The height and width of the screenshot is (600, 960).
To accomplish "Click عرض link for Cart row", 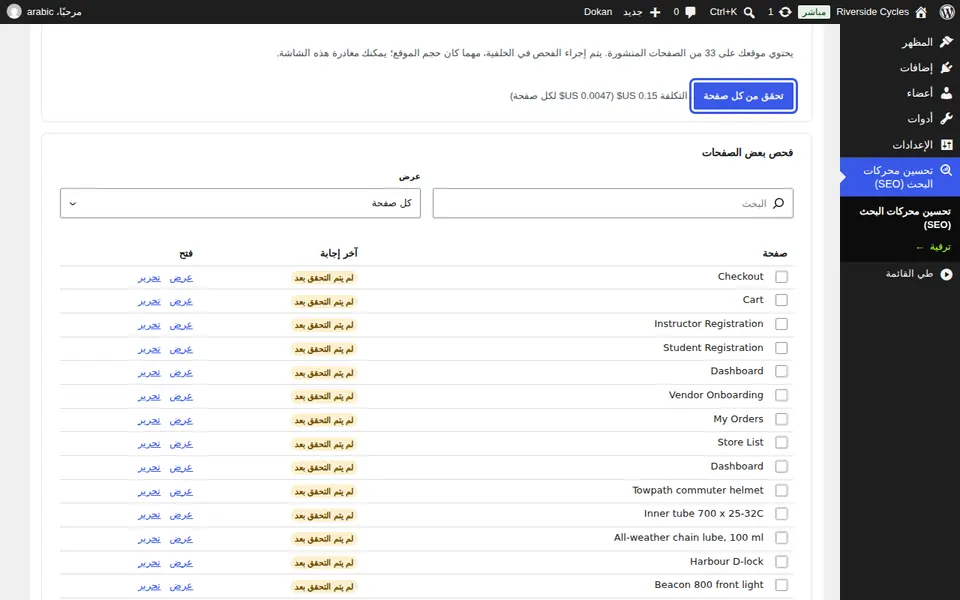I will point(181,301).
